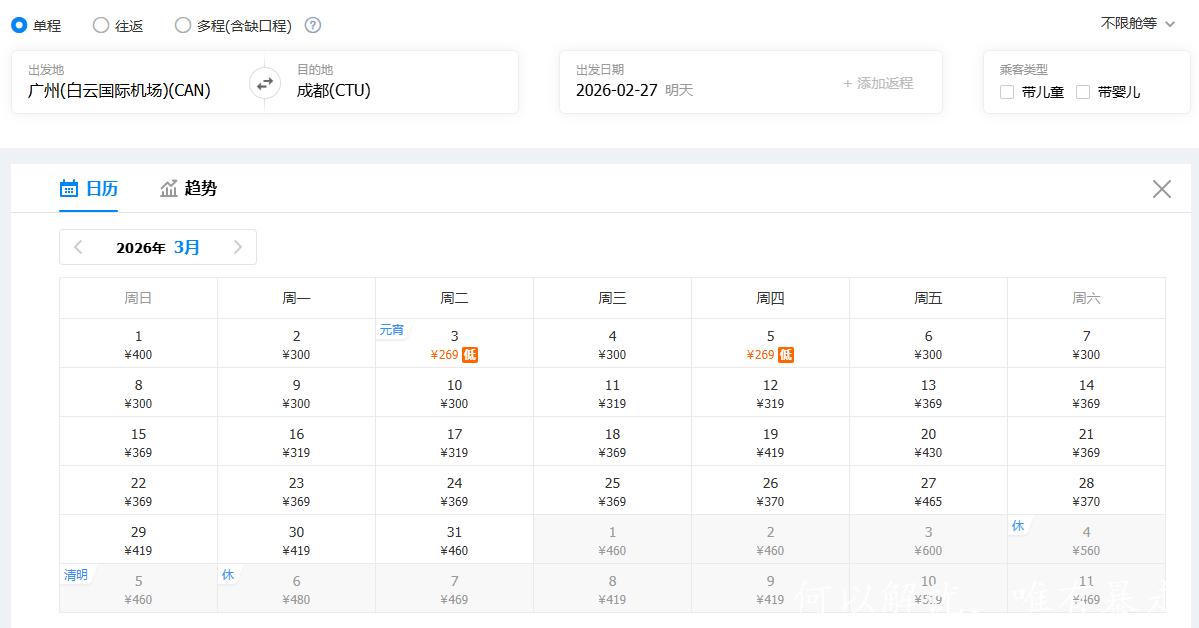Image resolution: width=1199 pixels, height=628 pixels.
Task: Select the 单程 one-way radio button
Action: 19,25
